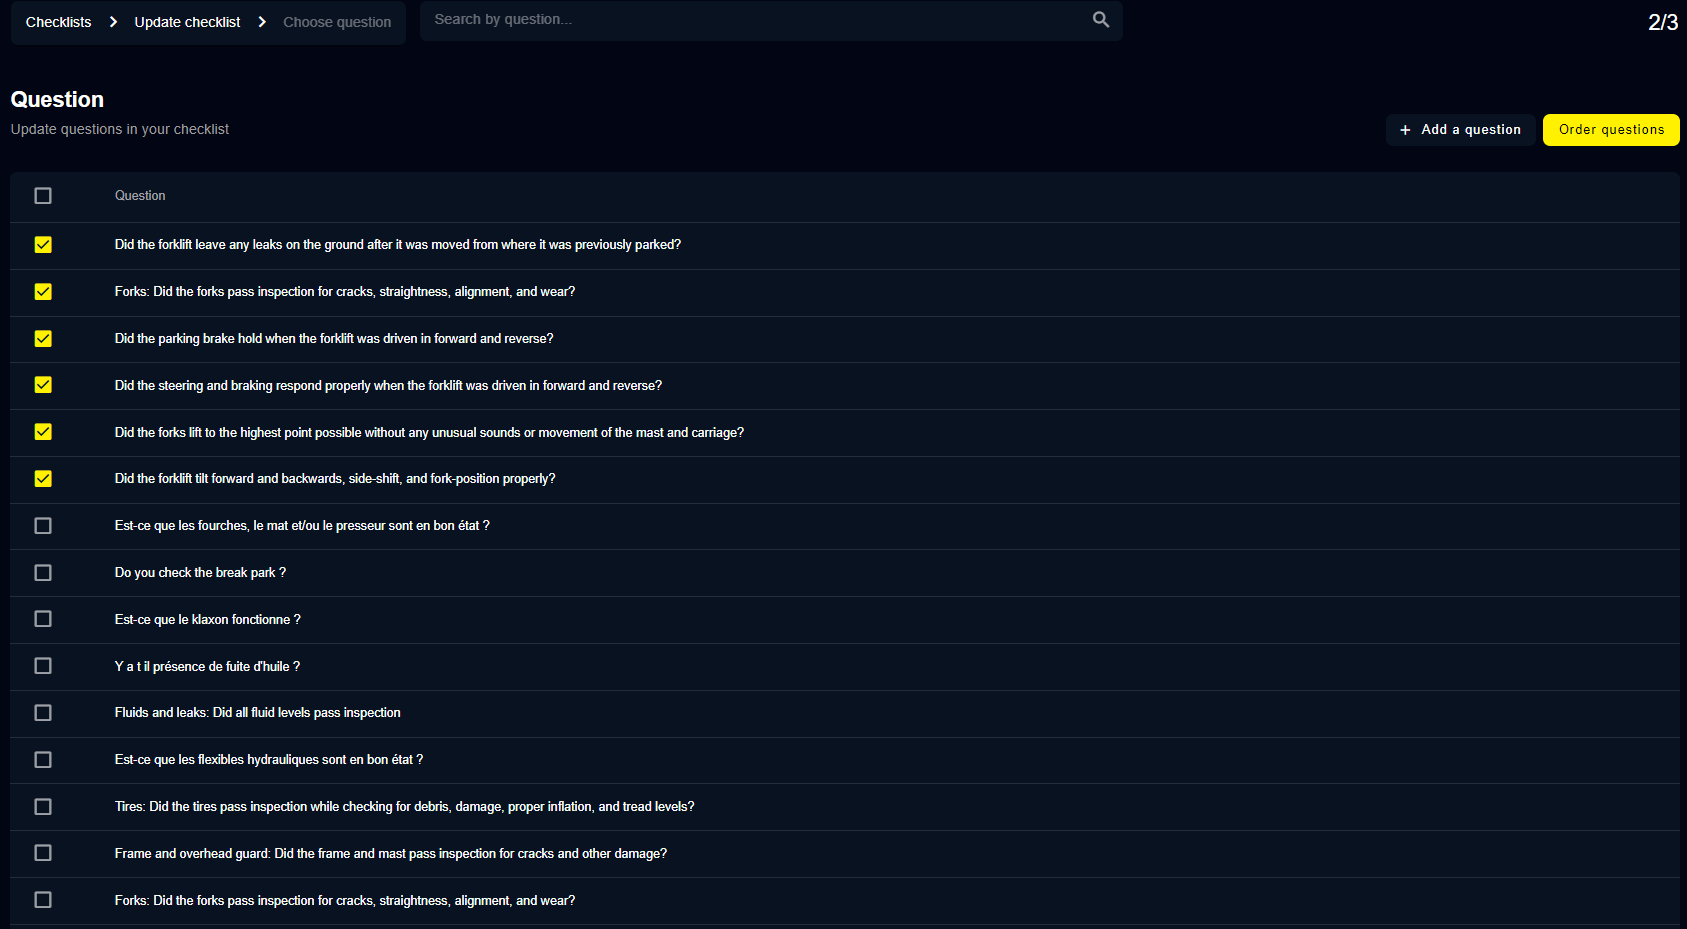This screenshot has width=1687, height=929.
Task: Select the 'Y a t il présence de fuite d'huile' row text
Action: [207, 667]
